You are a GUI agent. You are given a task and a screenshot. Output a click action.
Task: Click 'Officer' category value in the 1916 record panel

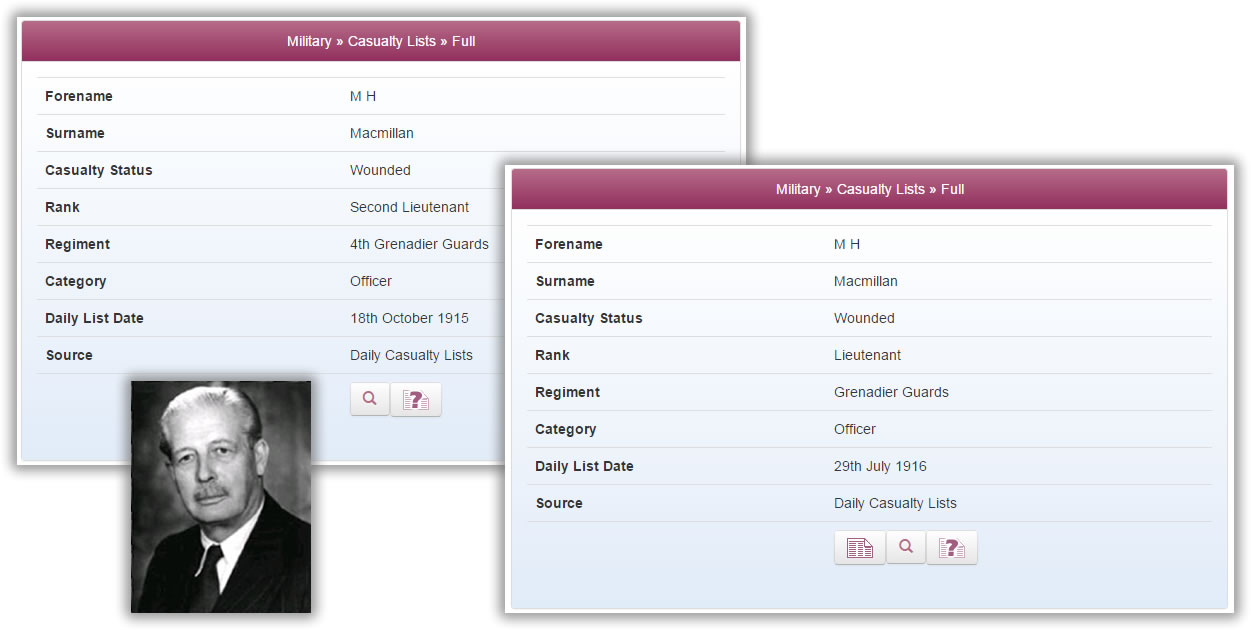pos(855,429)
